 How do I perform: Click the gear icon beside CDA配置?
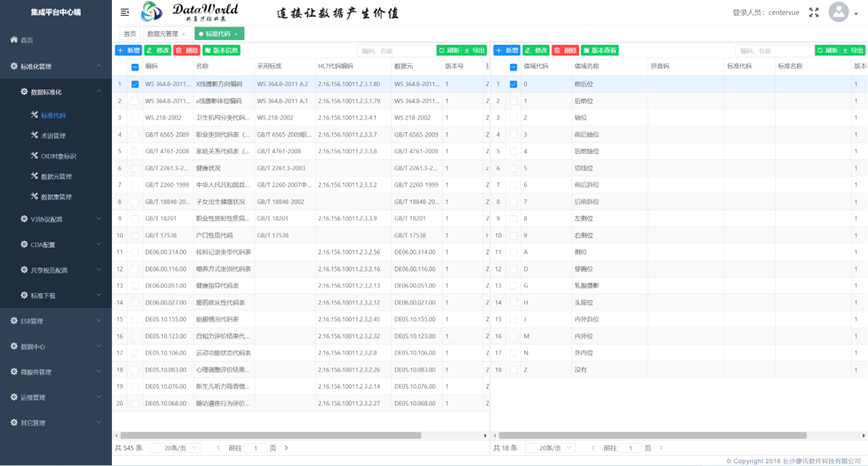pyautogui.click(x=24, y=244)
